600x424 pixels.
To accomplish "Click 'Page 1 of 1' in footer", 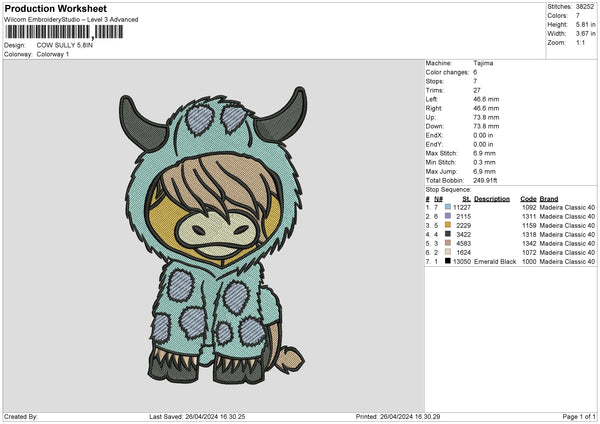I will [579, 417].
